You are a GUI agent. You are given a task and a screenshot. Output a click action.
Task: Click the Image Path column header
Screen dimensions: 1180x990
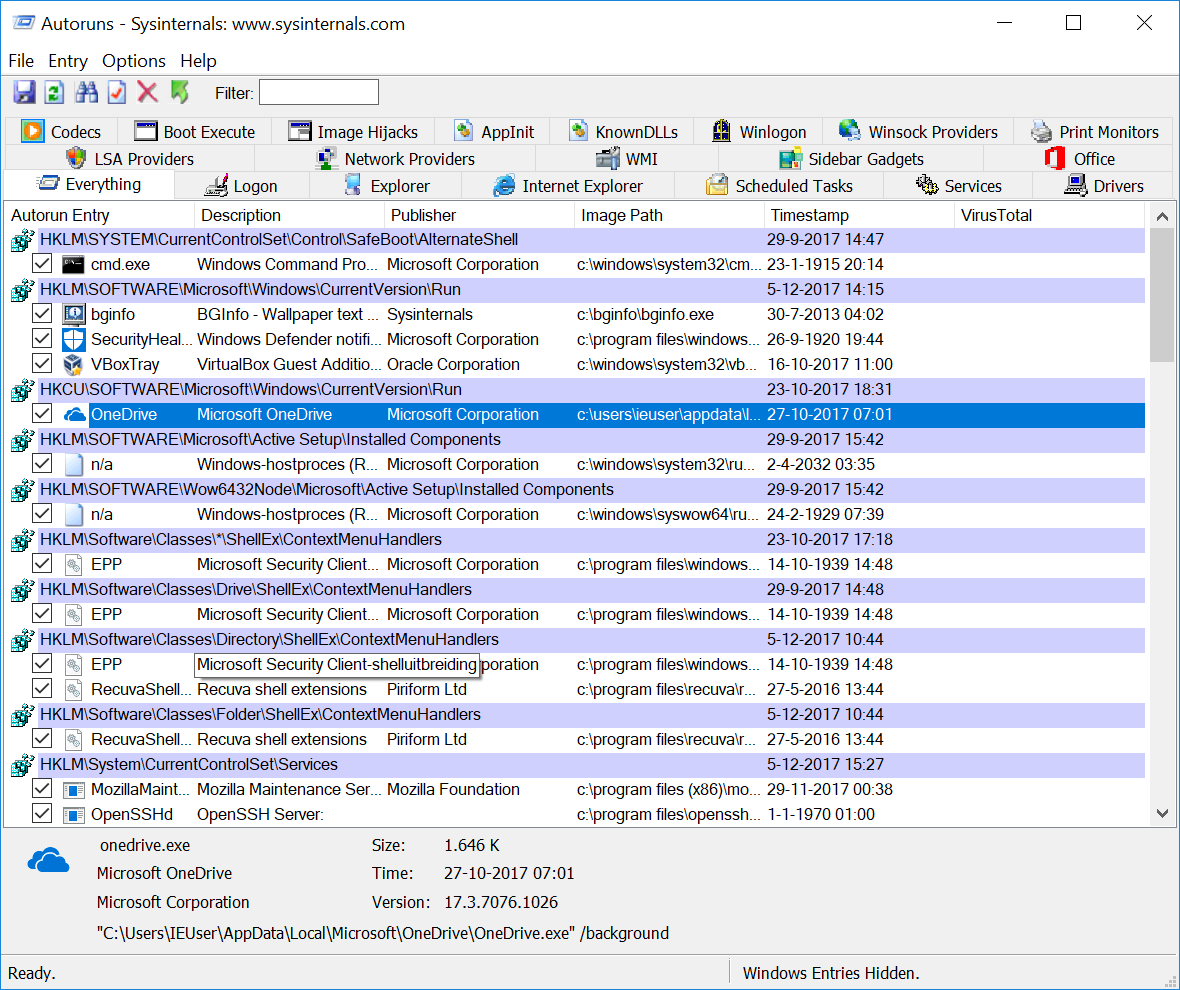tap(670, 215)
